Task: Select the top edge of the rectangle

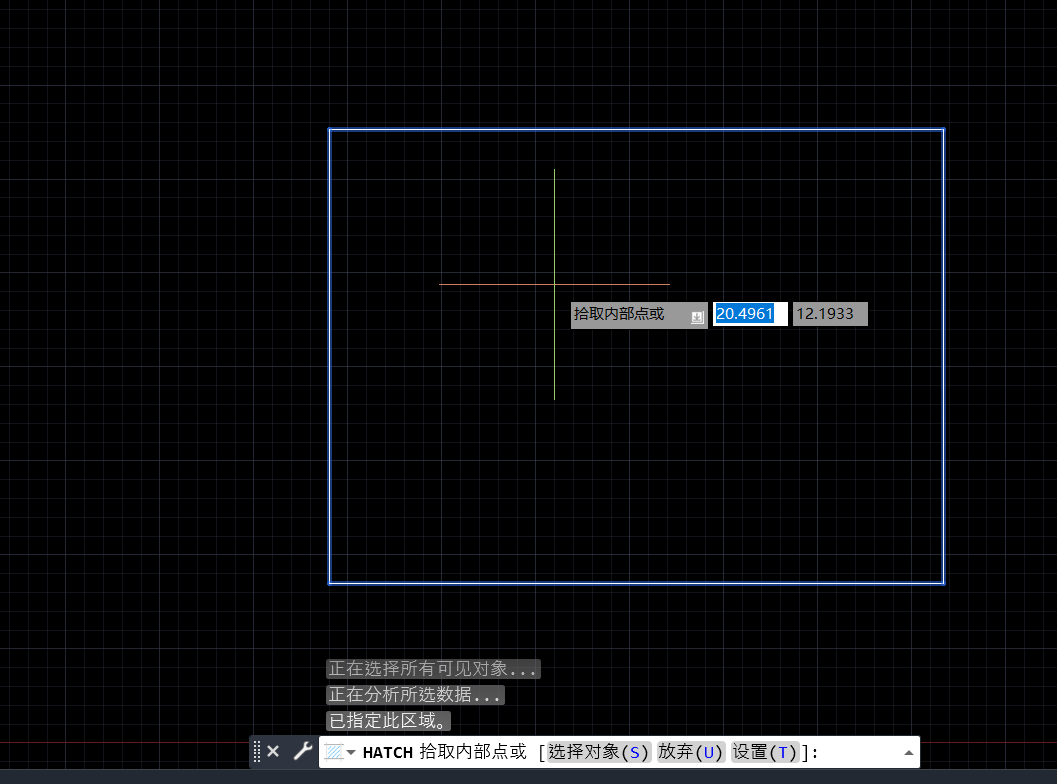Action: [x=636, y=130]
